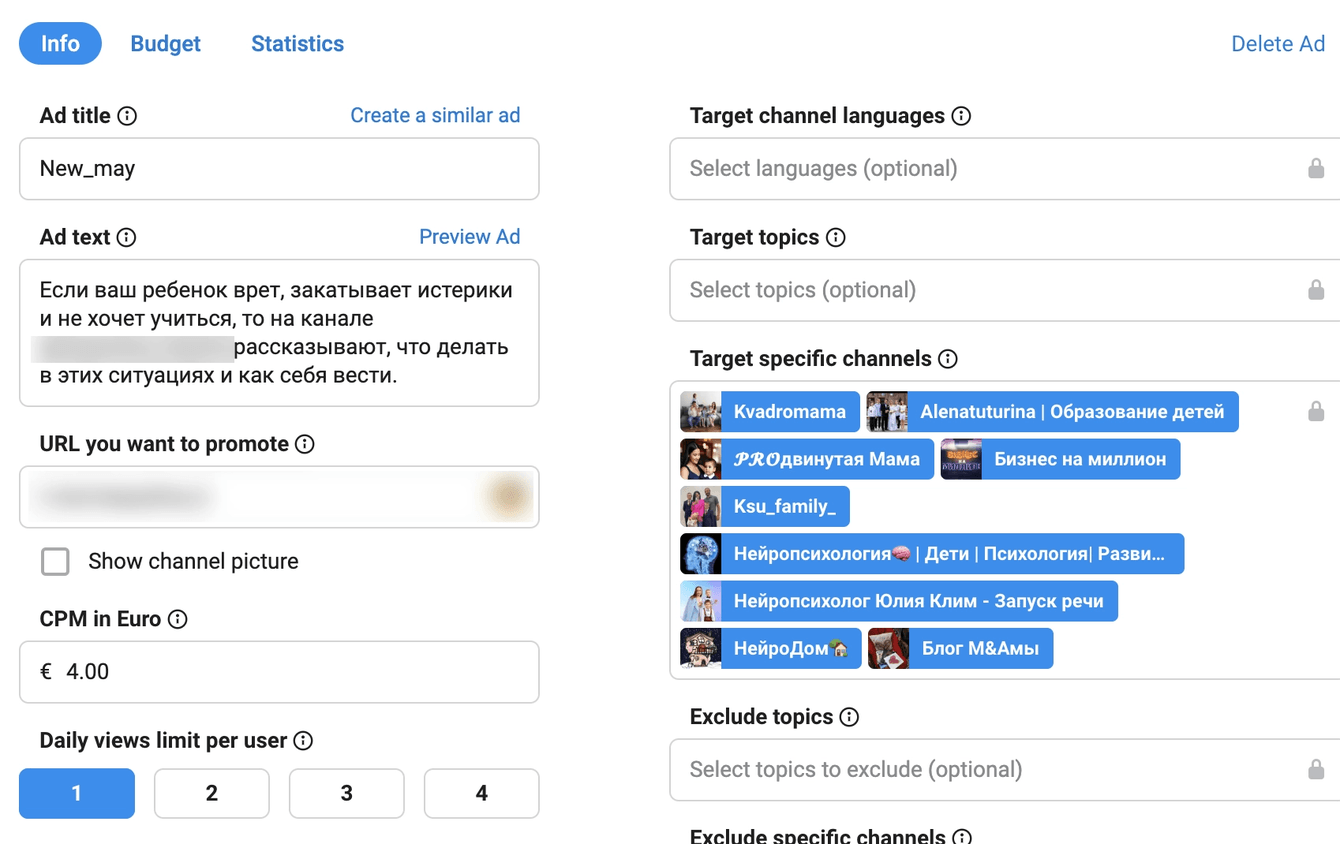
Task: Click the Delete Ad link
Action: [x=1277, y=44]
